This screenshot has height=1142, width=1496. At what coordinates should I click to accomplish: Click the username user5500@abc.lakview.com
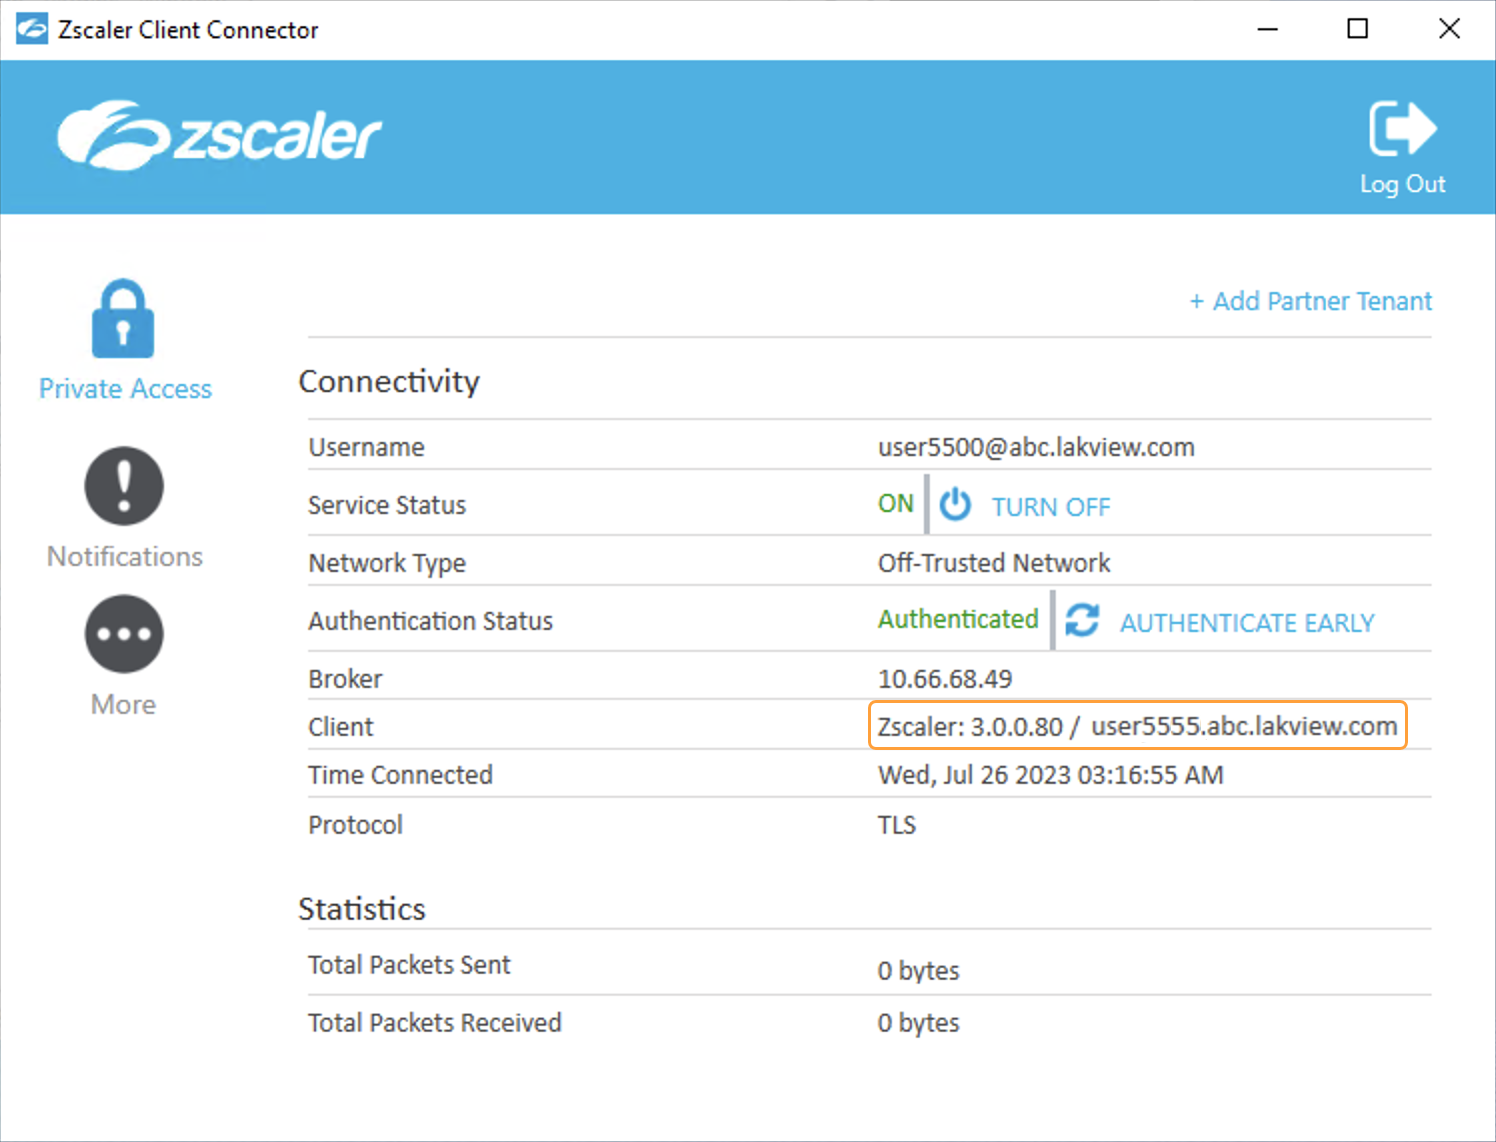point(1036,447)
